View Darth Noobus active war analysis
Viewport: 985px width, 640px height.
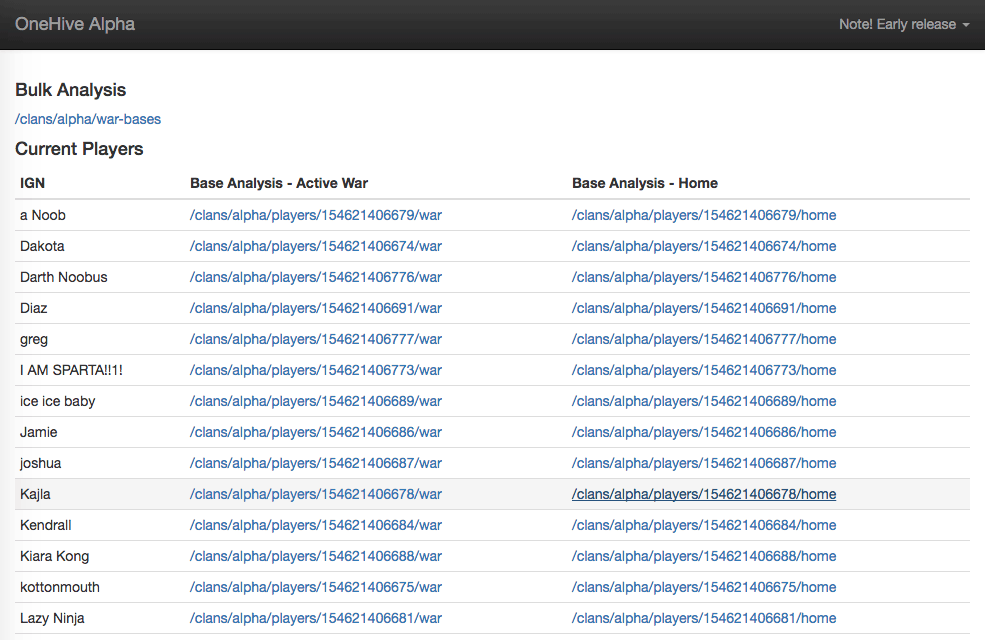(315, 277)
